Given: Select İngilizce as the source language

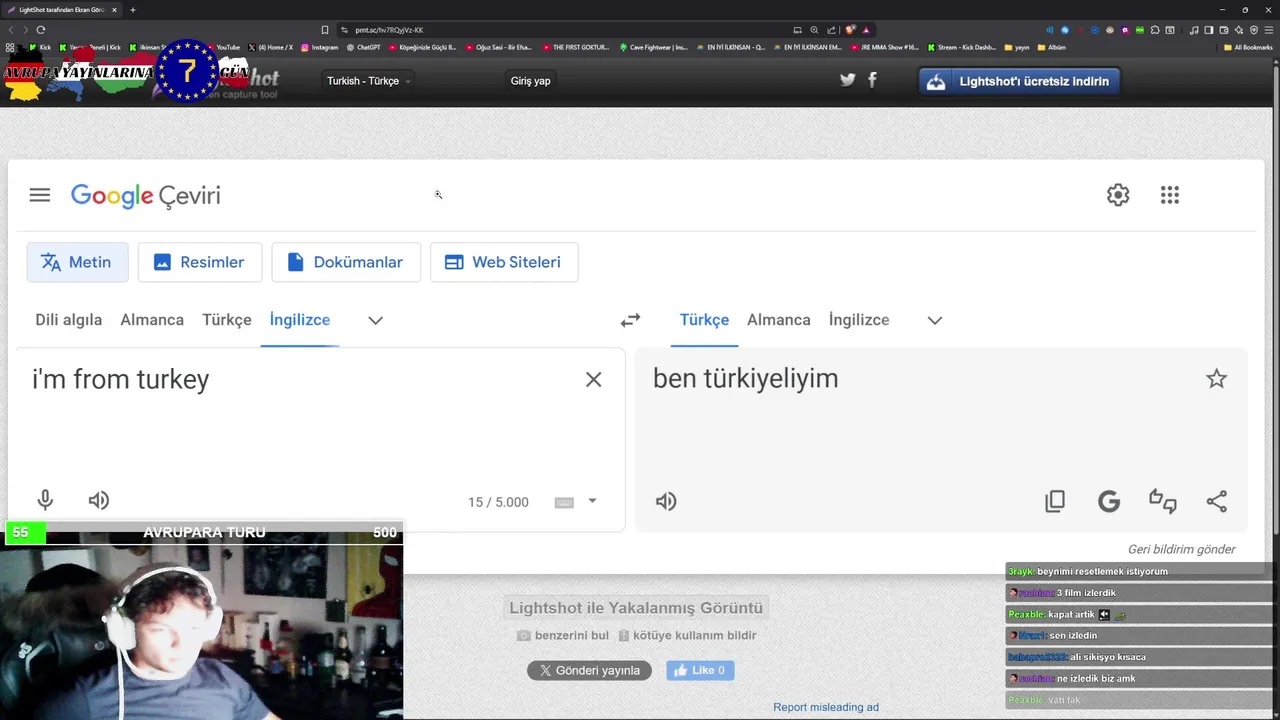Looking at the screenshot, I should coord(300,320).
